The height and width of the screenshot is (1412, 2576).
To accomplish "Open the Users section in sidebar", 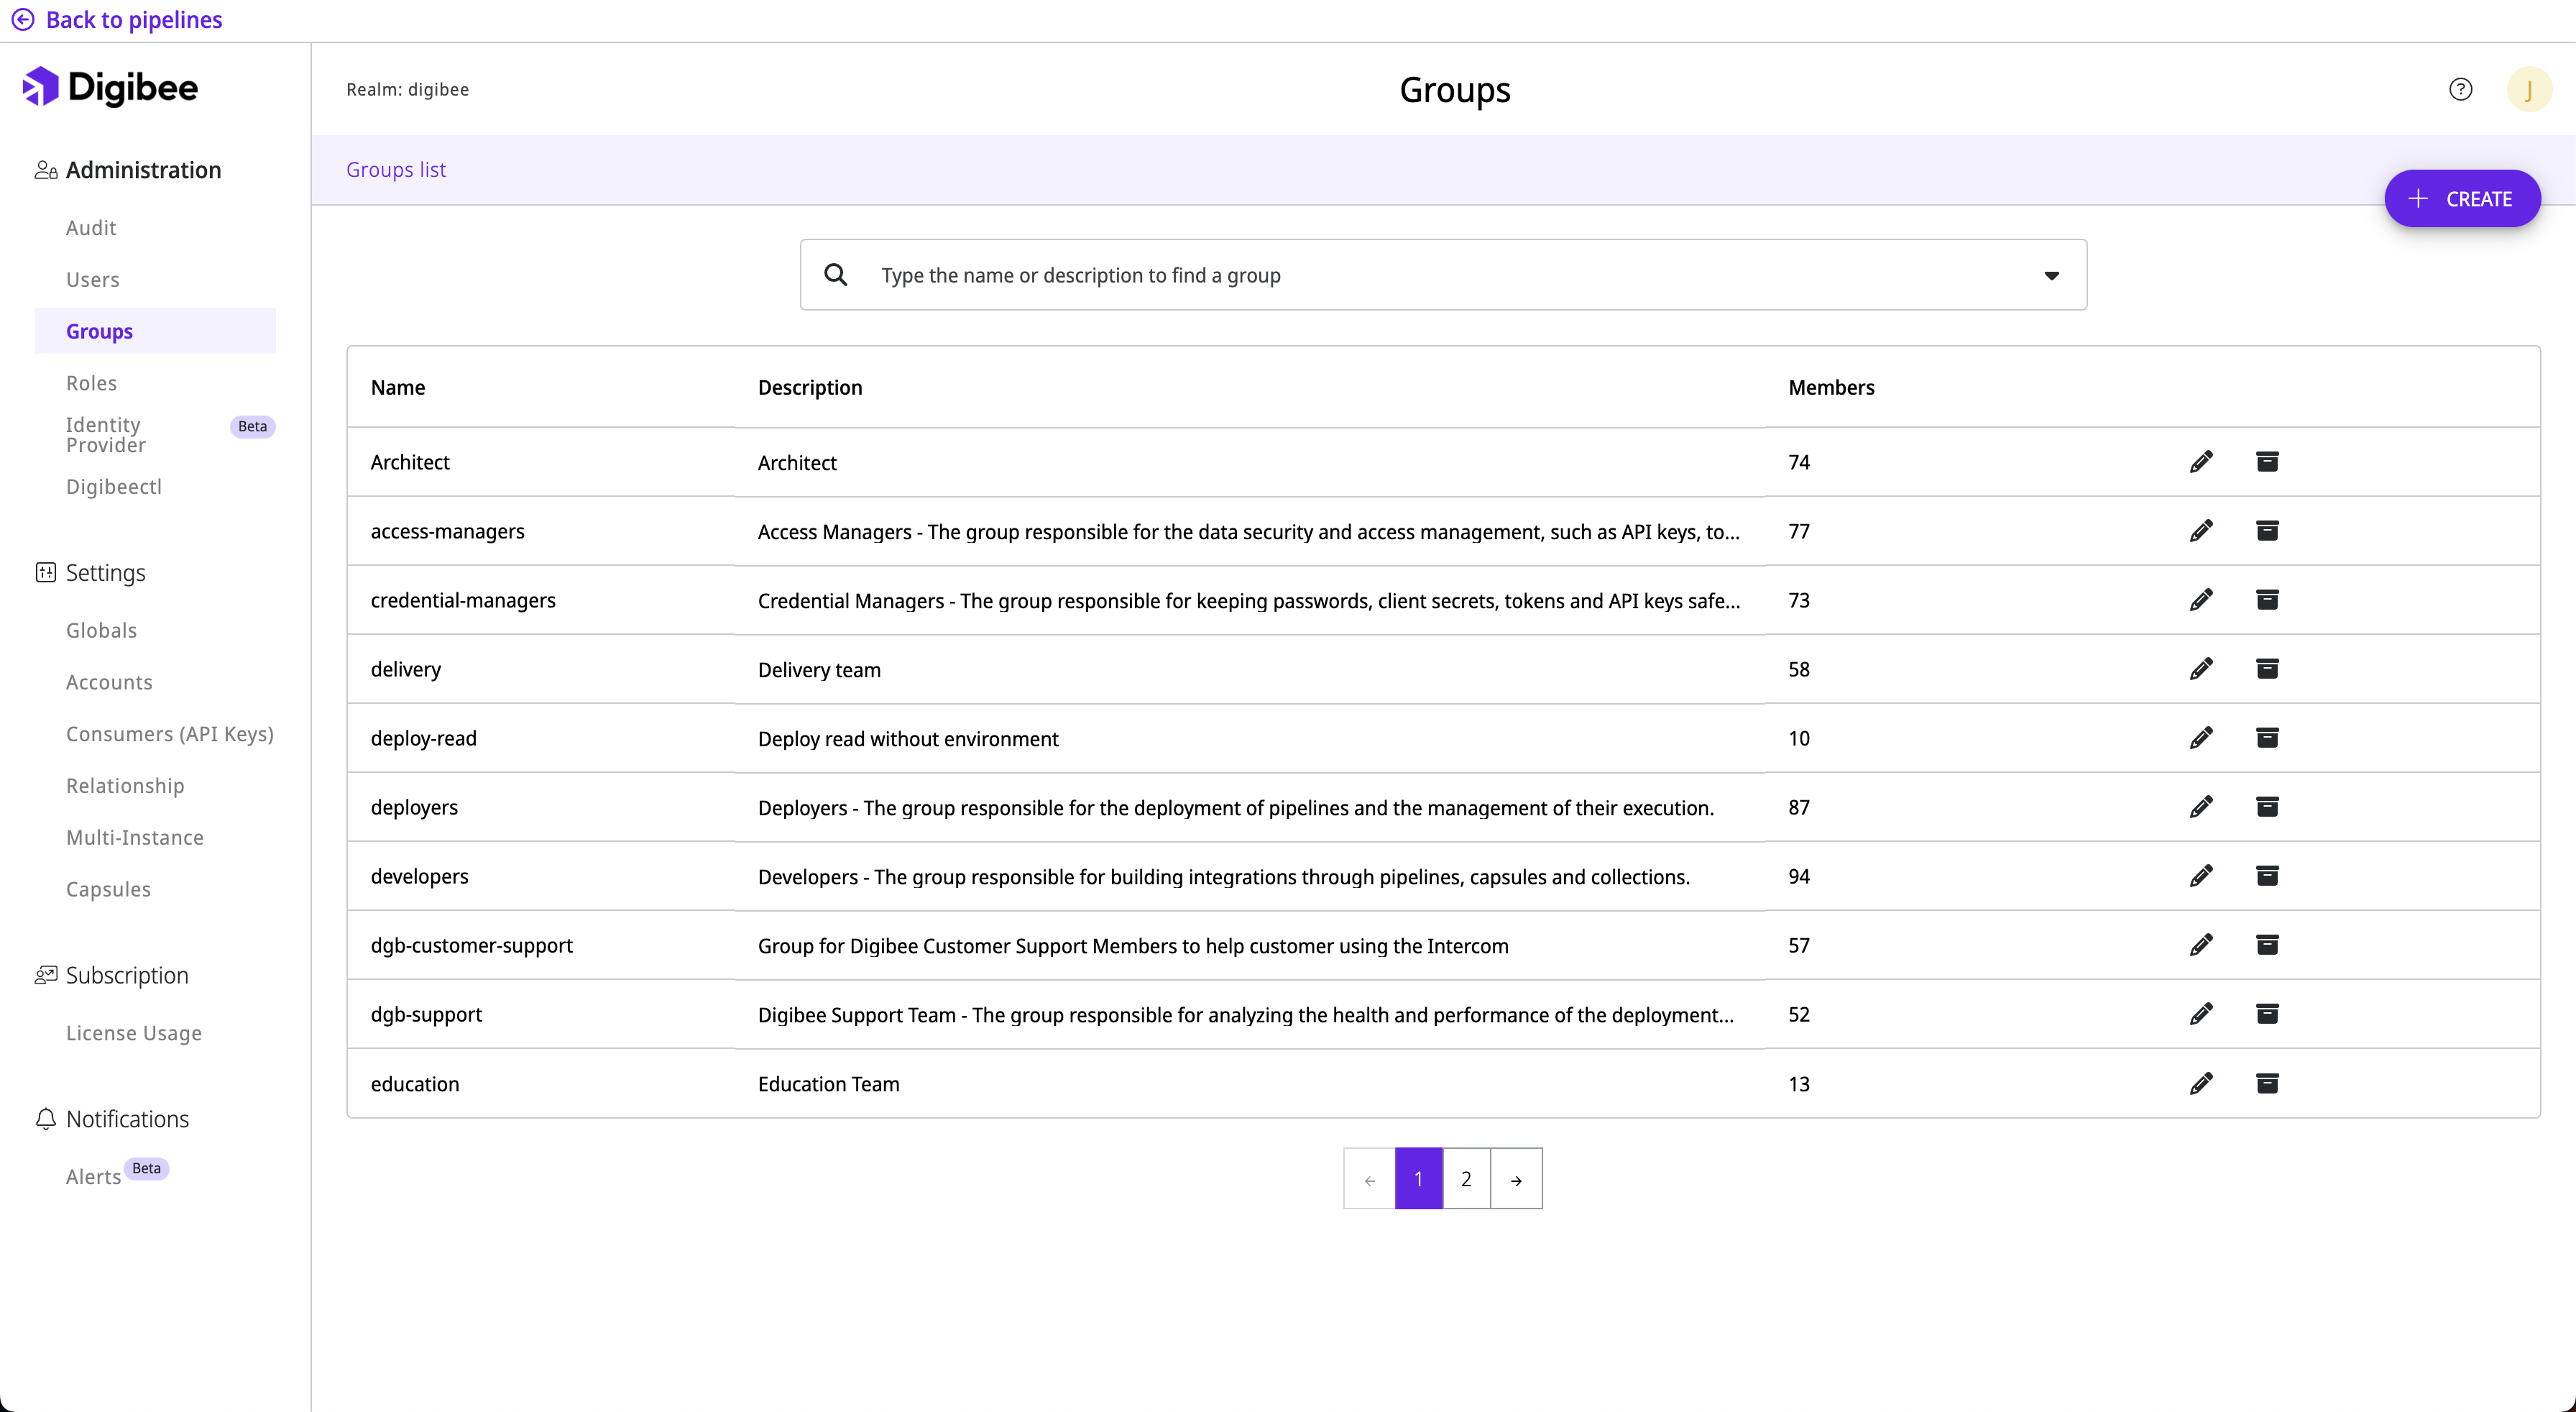I will click(x=93, y=279).
